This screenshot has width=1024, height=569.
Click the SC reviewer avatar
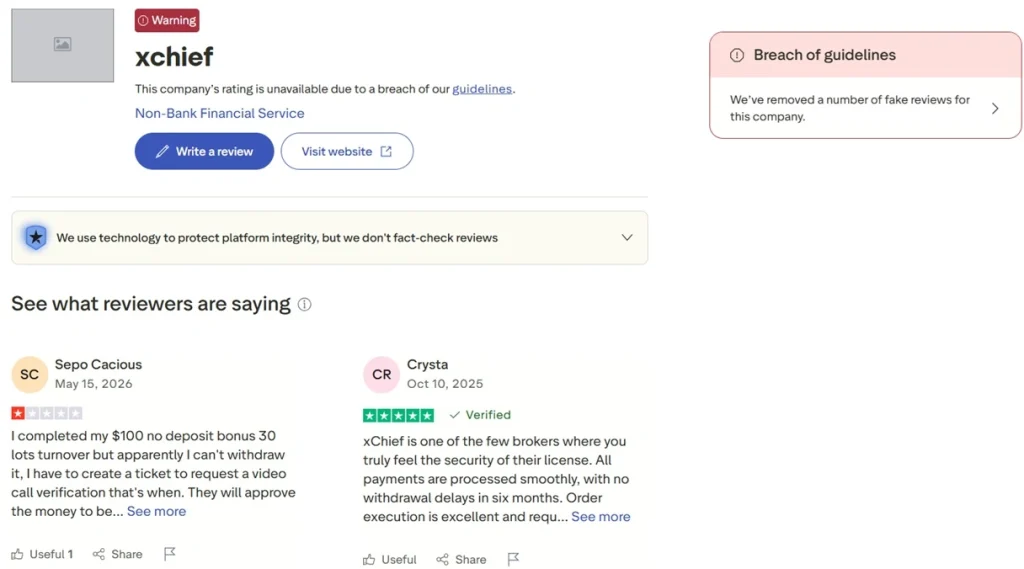click(29, 374)
